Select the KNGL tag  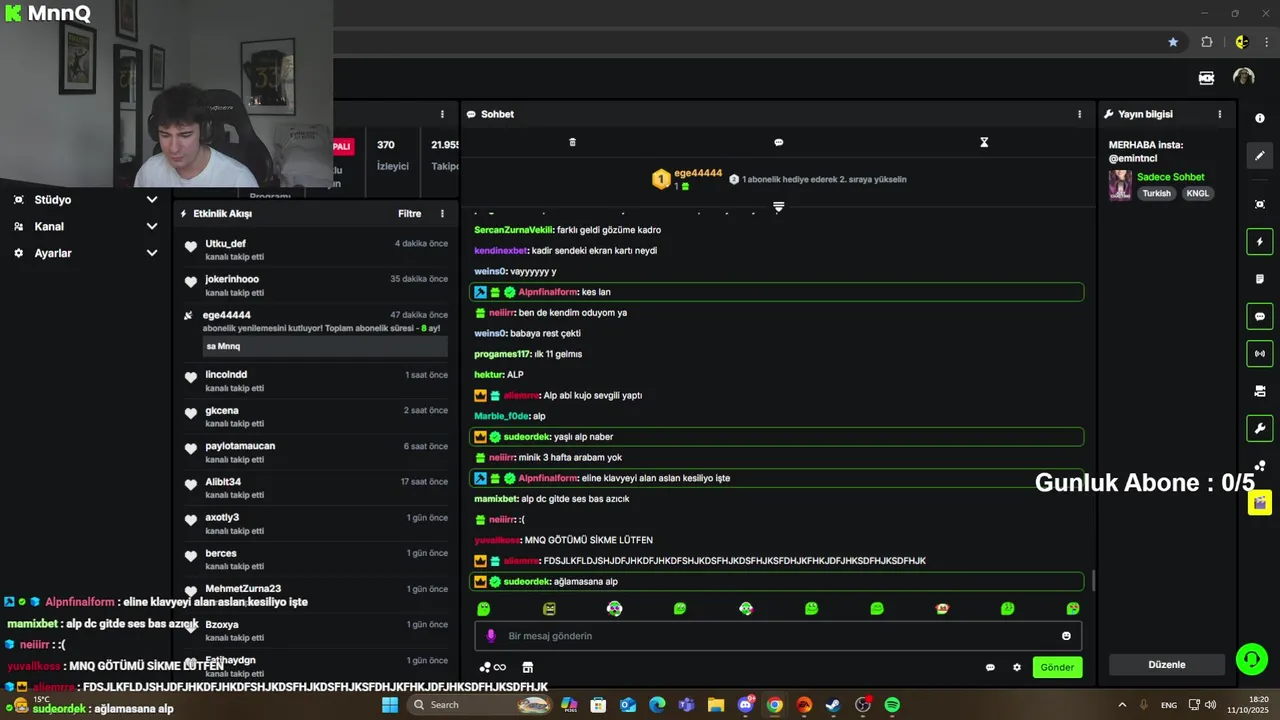point(1197,194)
